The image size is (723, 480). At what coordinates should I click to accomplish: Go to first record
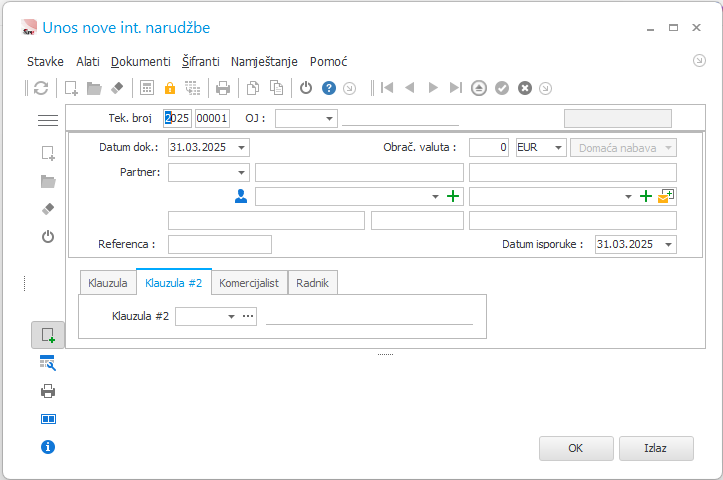[x=387, y=88]
